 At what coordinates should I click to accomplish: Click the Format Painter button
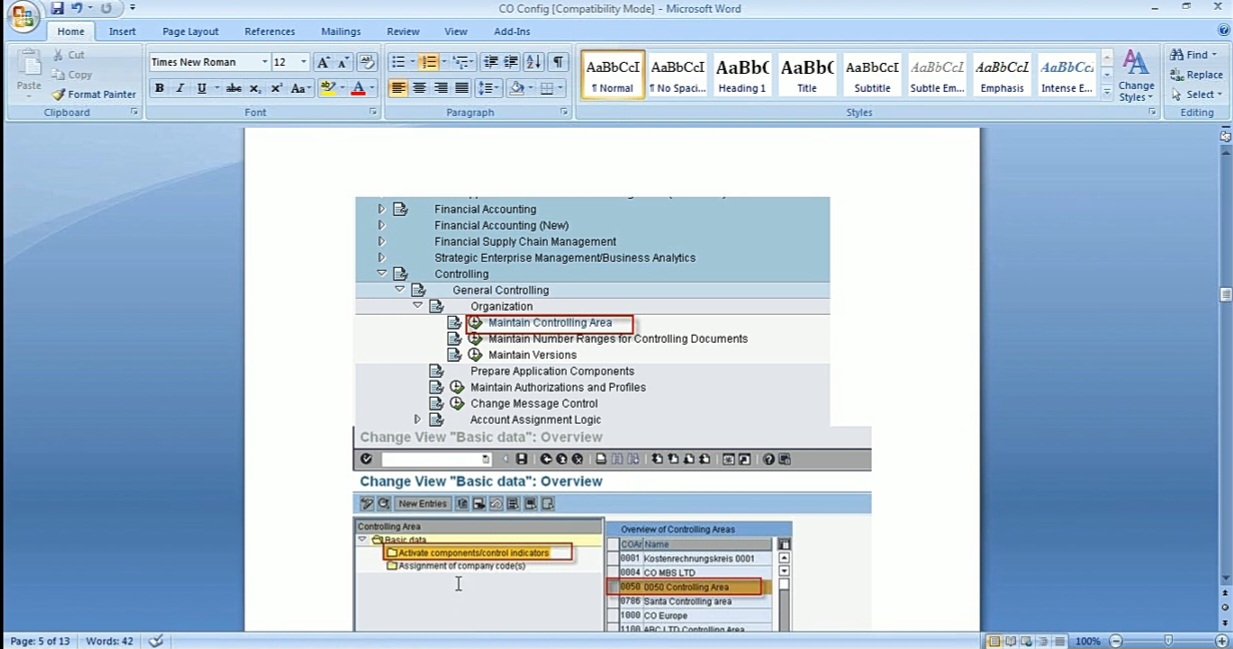(94, 94)
